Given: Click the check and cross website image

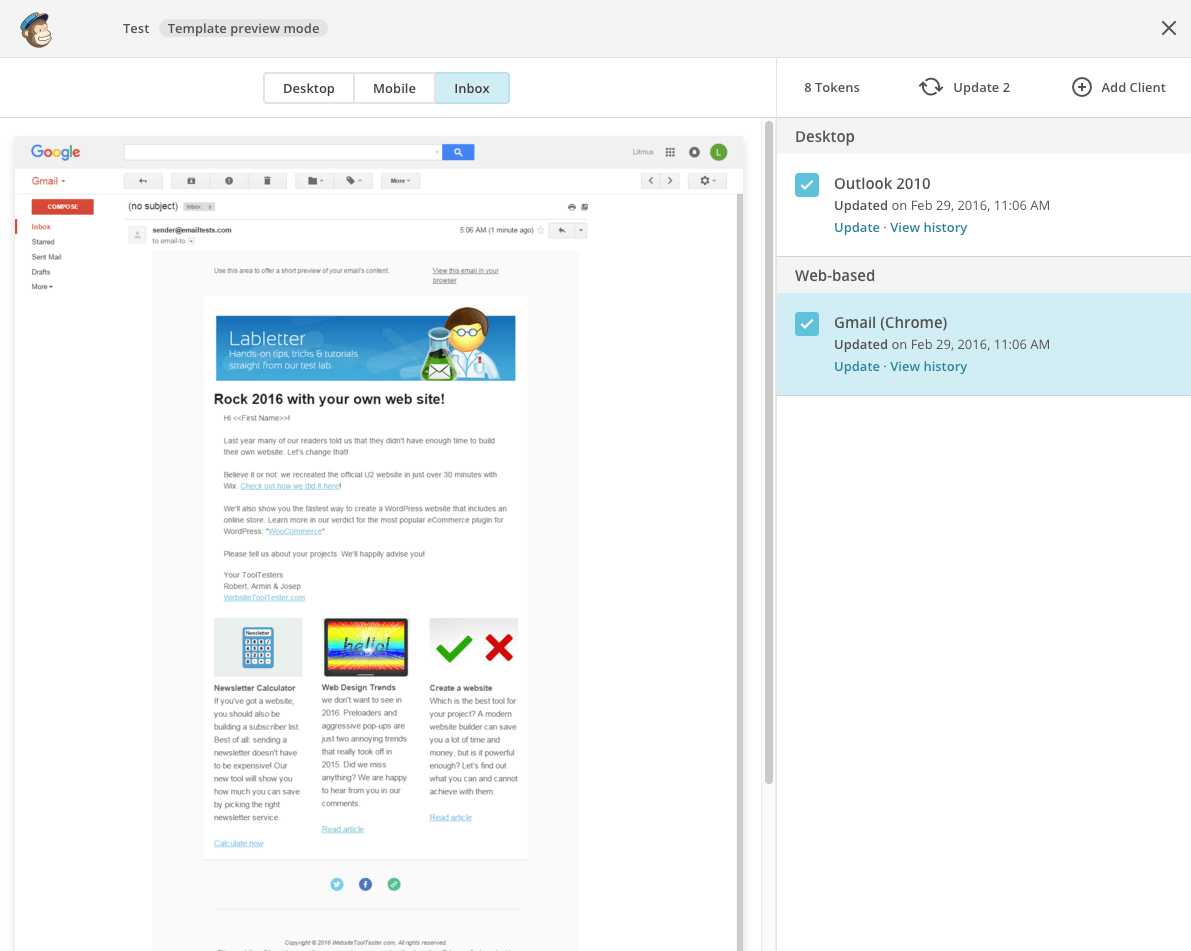Looking at the screenshot, I should 473,647.
